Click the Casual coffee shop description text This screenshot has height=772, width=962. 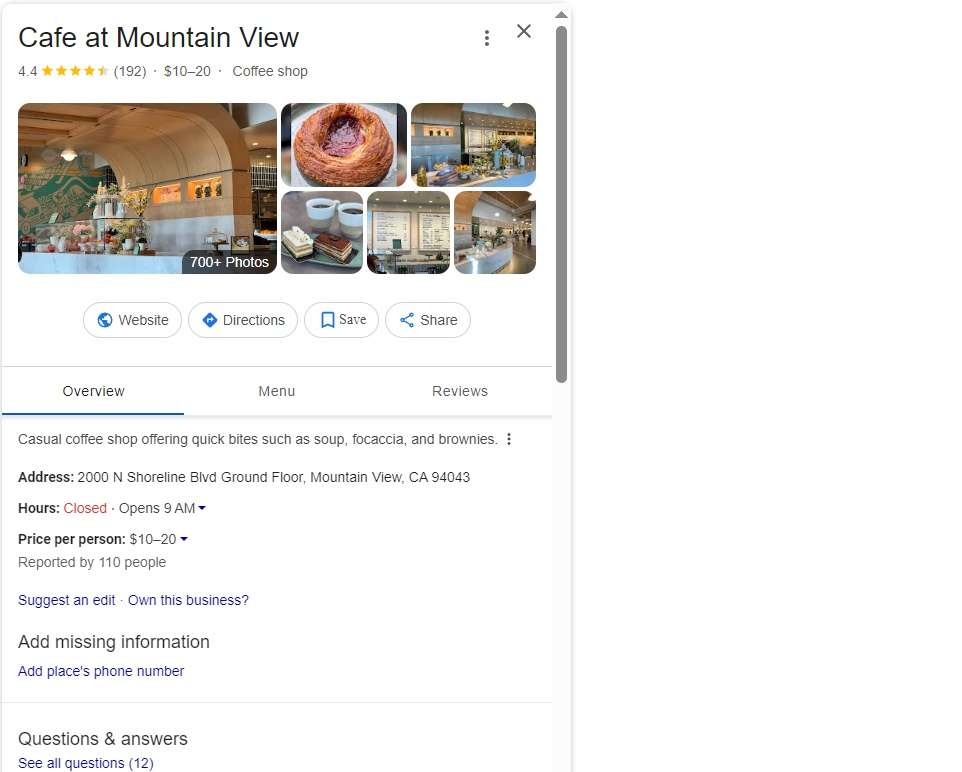point(258,439)
